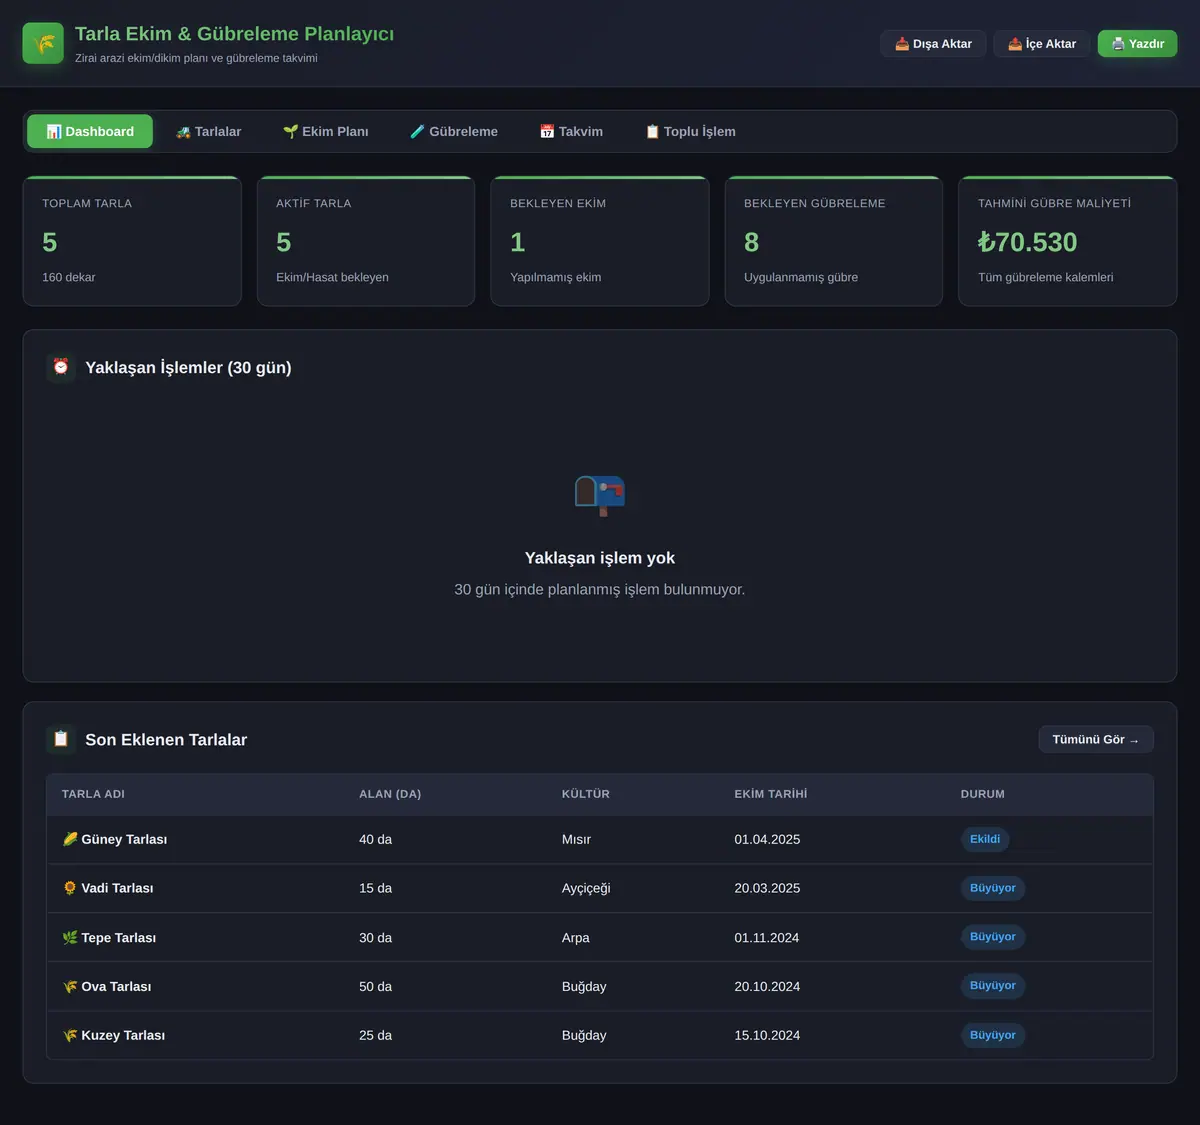Select the Güney Tarlası field name
Viewport: 1200px width, 1125px height.
point(124,839)
